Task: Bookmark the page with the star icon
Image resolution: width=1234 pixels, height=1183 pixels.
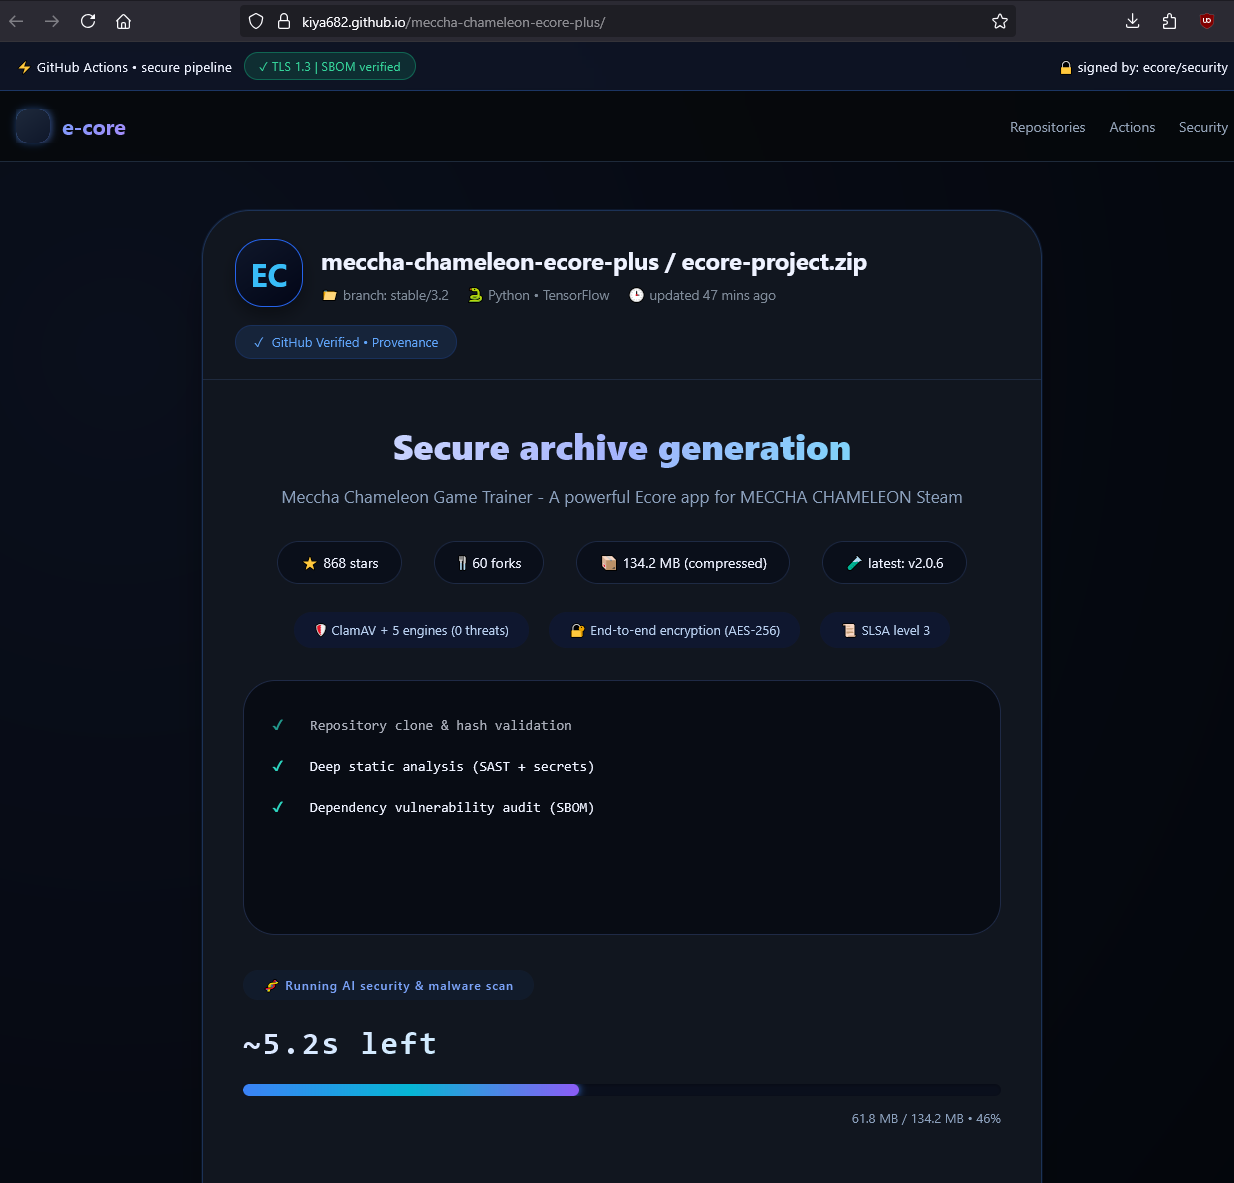Action: [x=999, y=21]
